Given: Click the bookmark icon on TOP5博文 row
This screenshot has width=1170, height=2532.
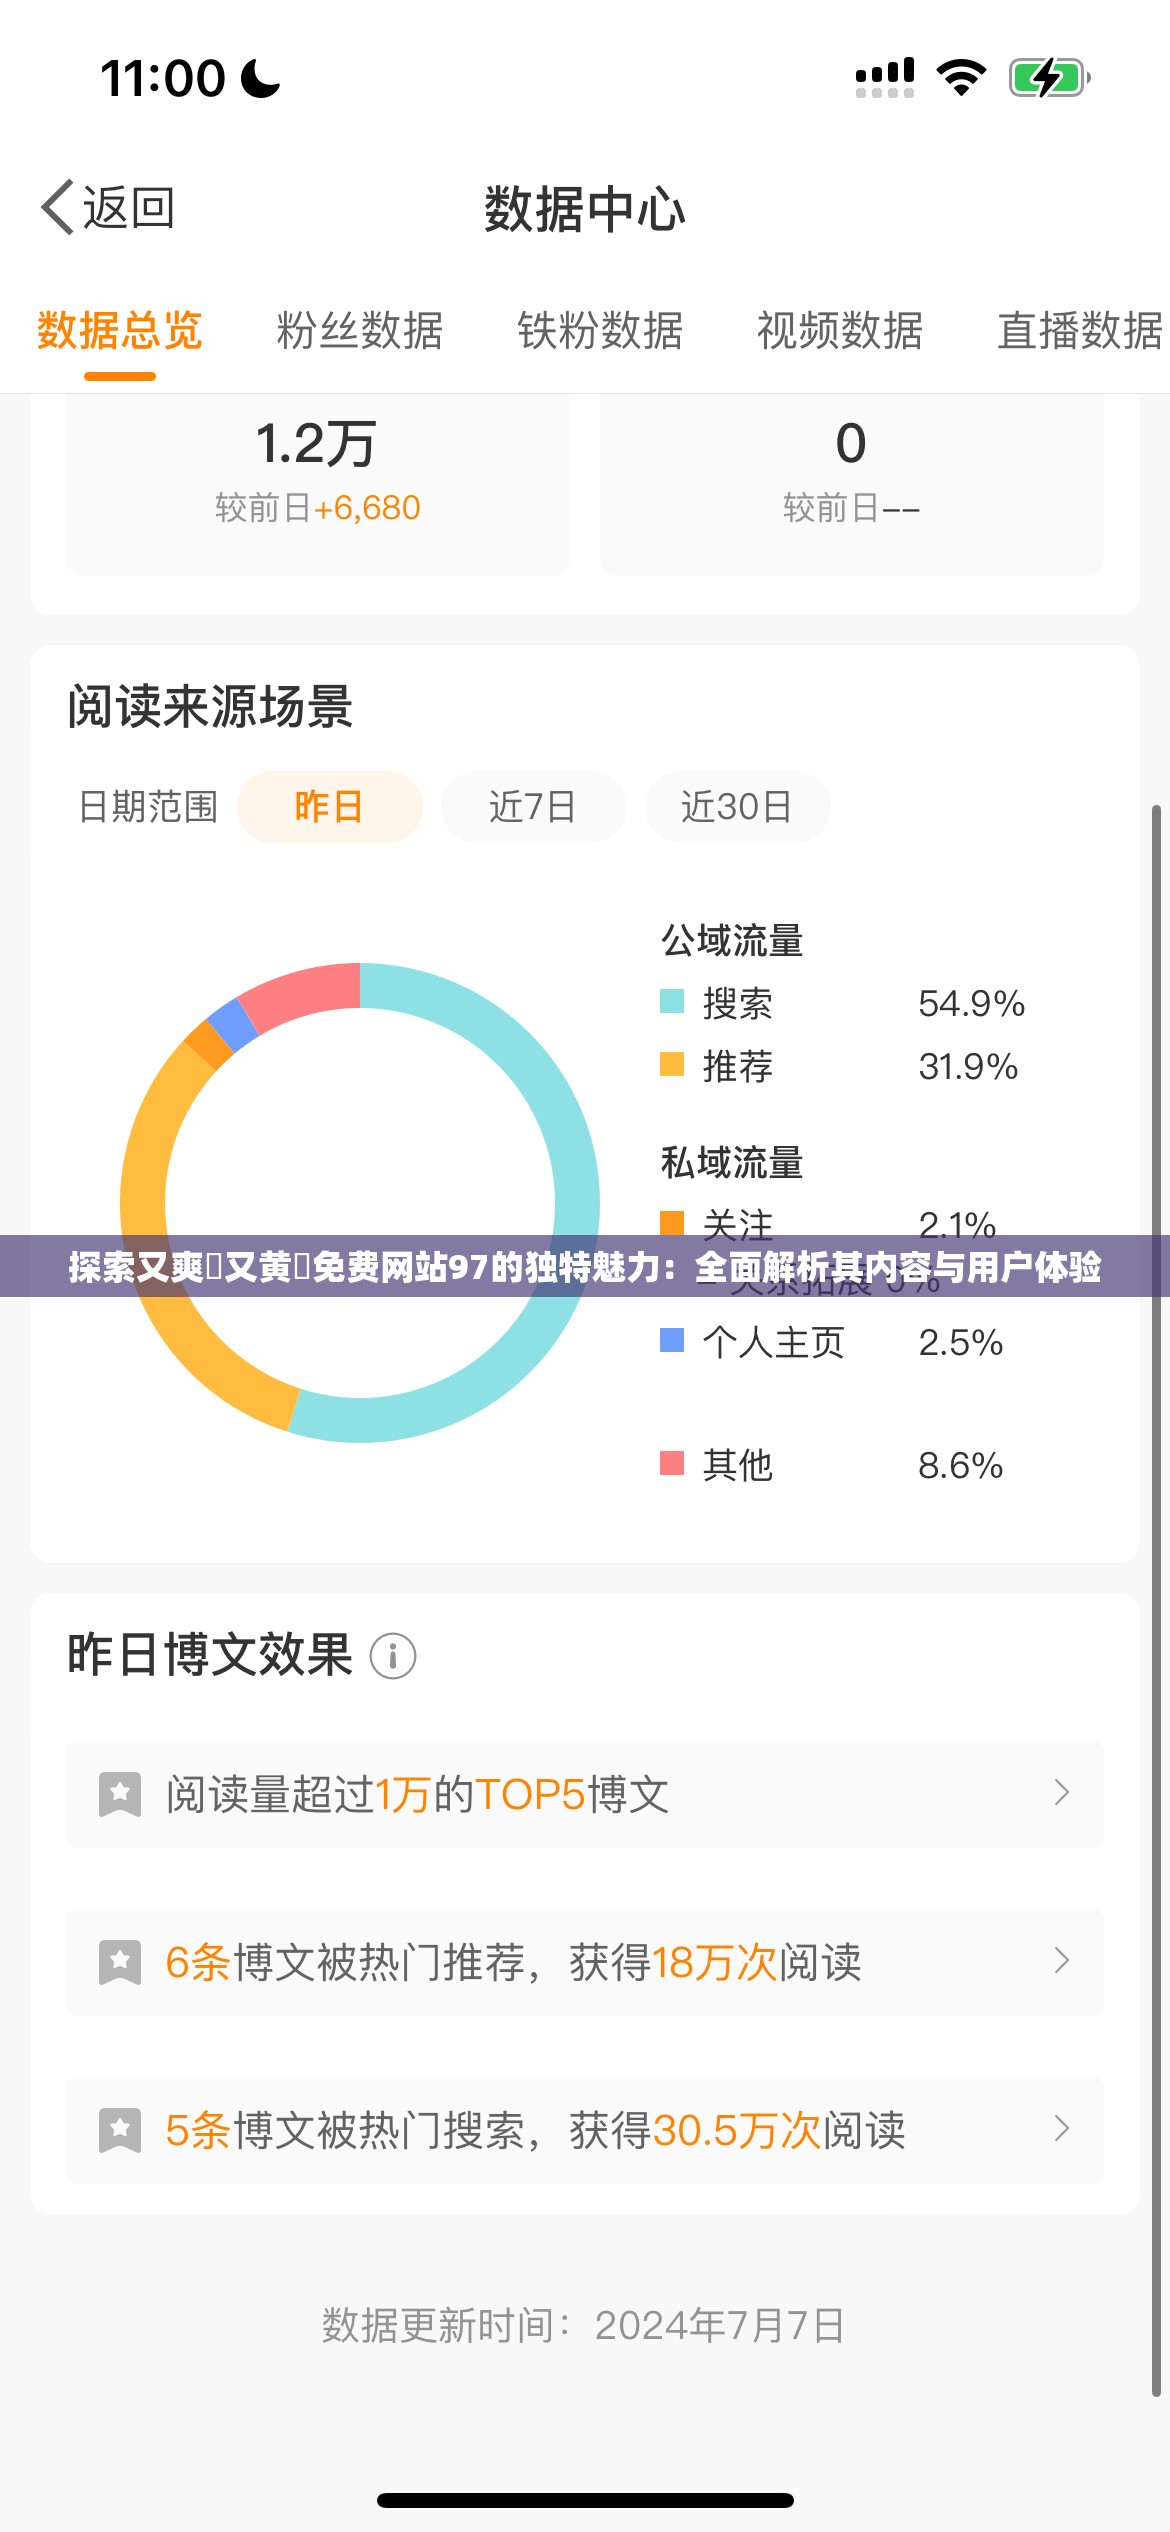Looking at the screenshot, I should 122,1795.
